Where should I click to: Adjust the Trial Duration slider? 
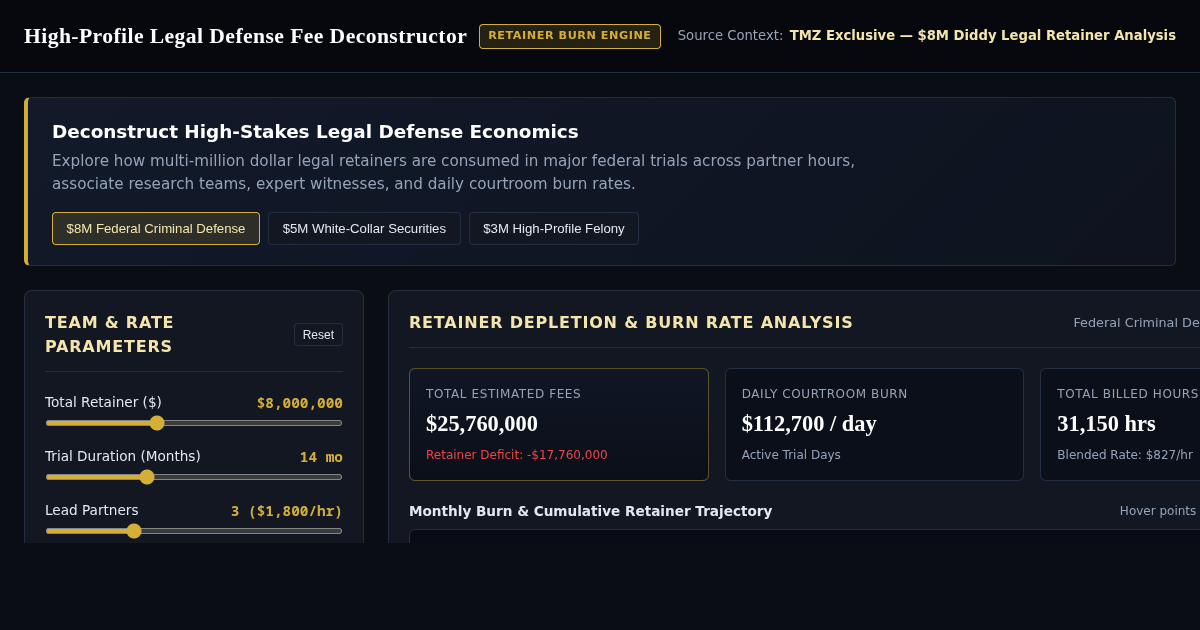194,477
